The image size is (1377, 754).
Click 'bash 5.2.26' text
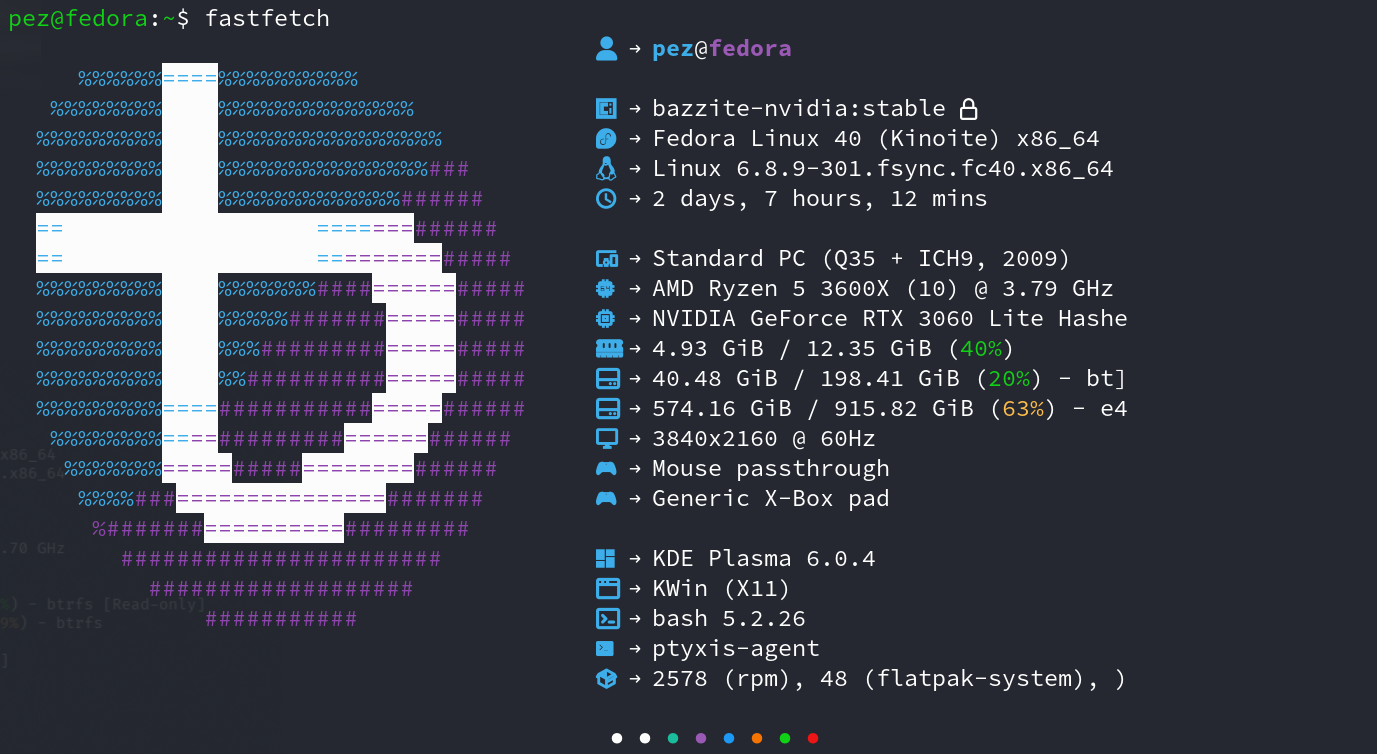click(x=729, y=618)
